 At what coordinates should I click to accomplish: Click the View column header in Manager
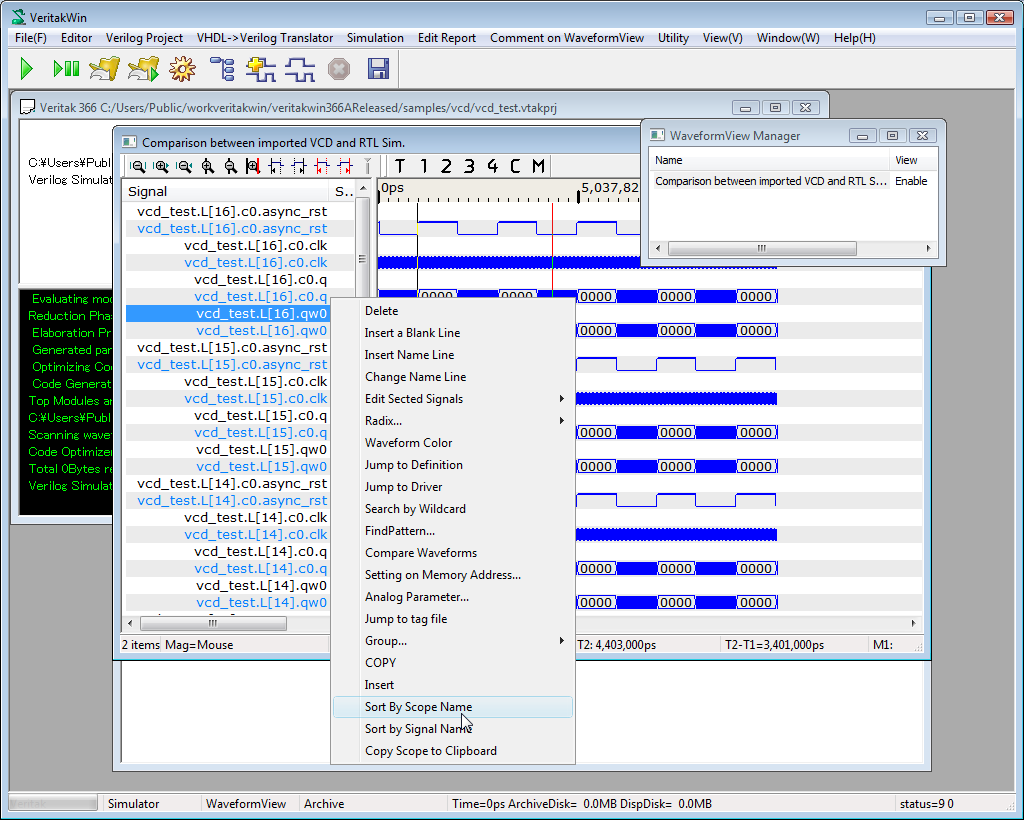[x=914, y=160]
